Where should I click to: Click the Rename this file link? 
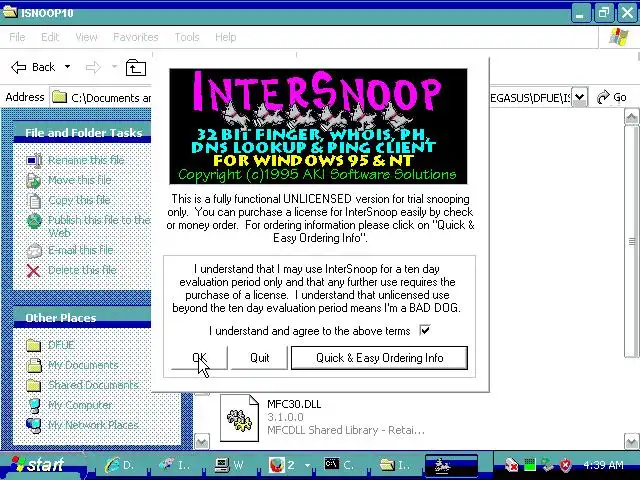pos(86,160)
